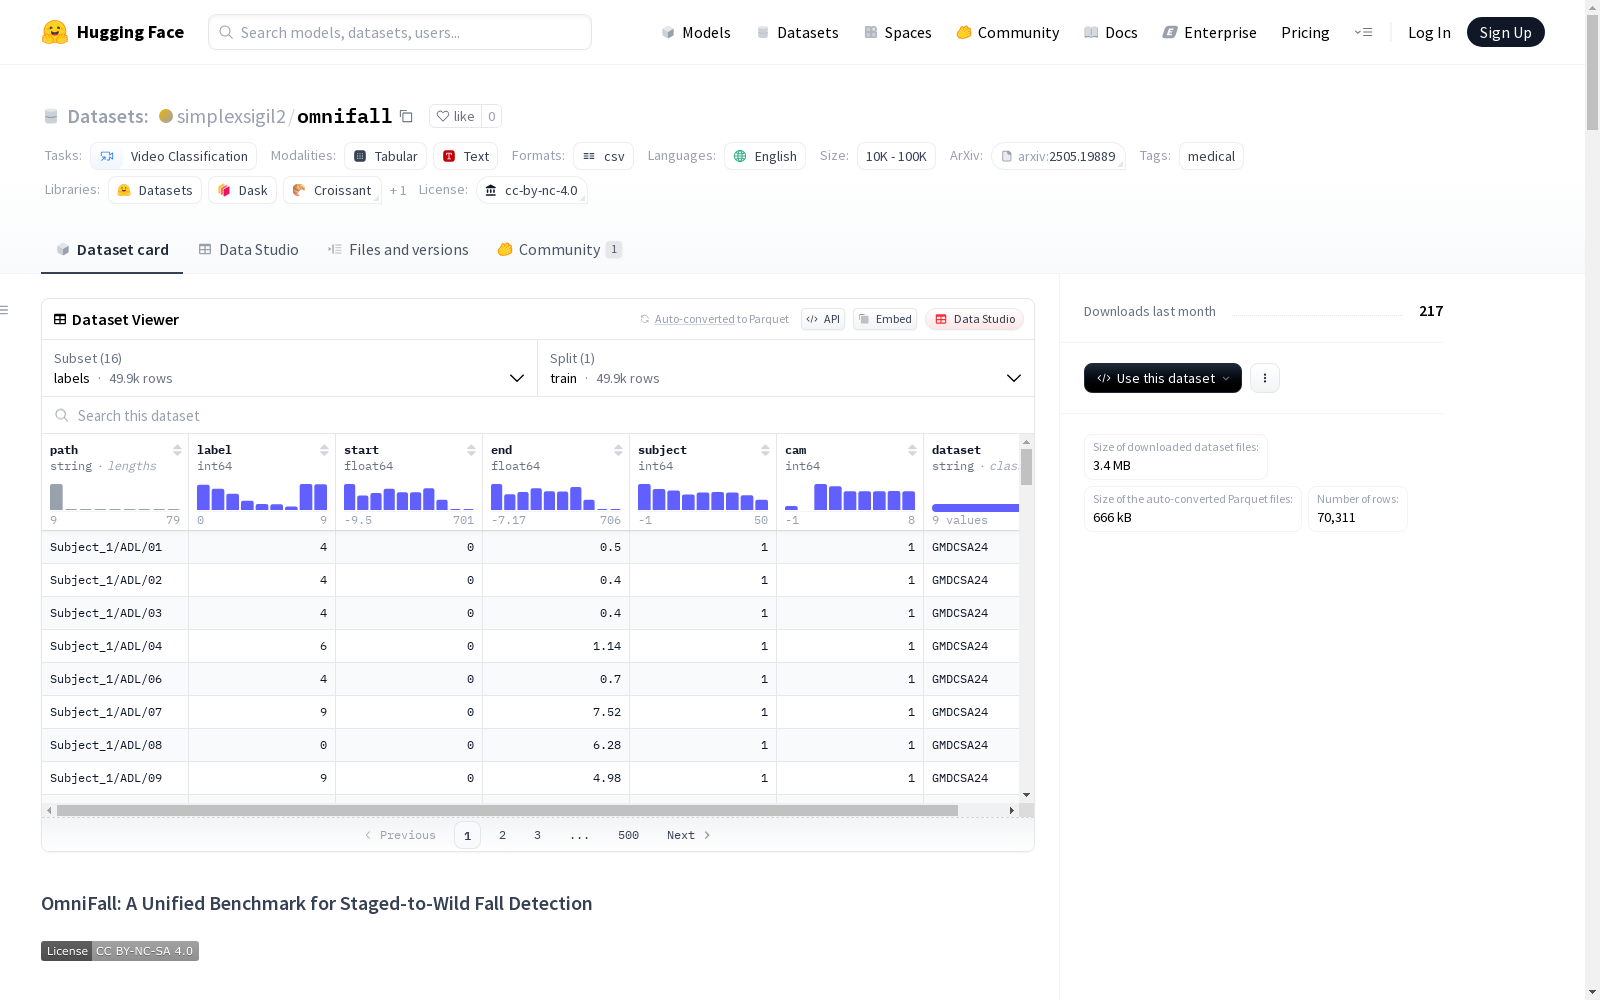The height and width of the screenshot is (1000, 1600).
Task: Go to Models in the top navigation
Action: pos(696,32)
